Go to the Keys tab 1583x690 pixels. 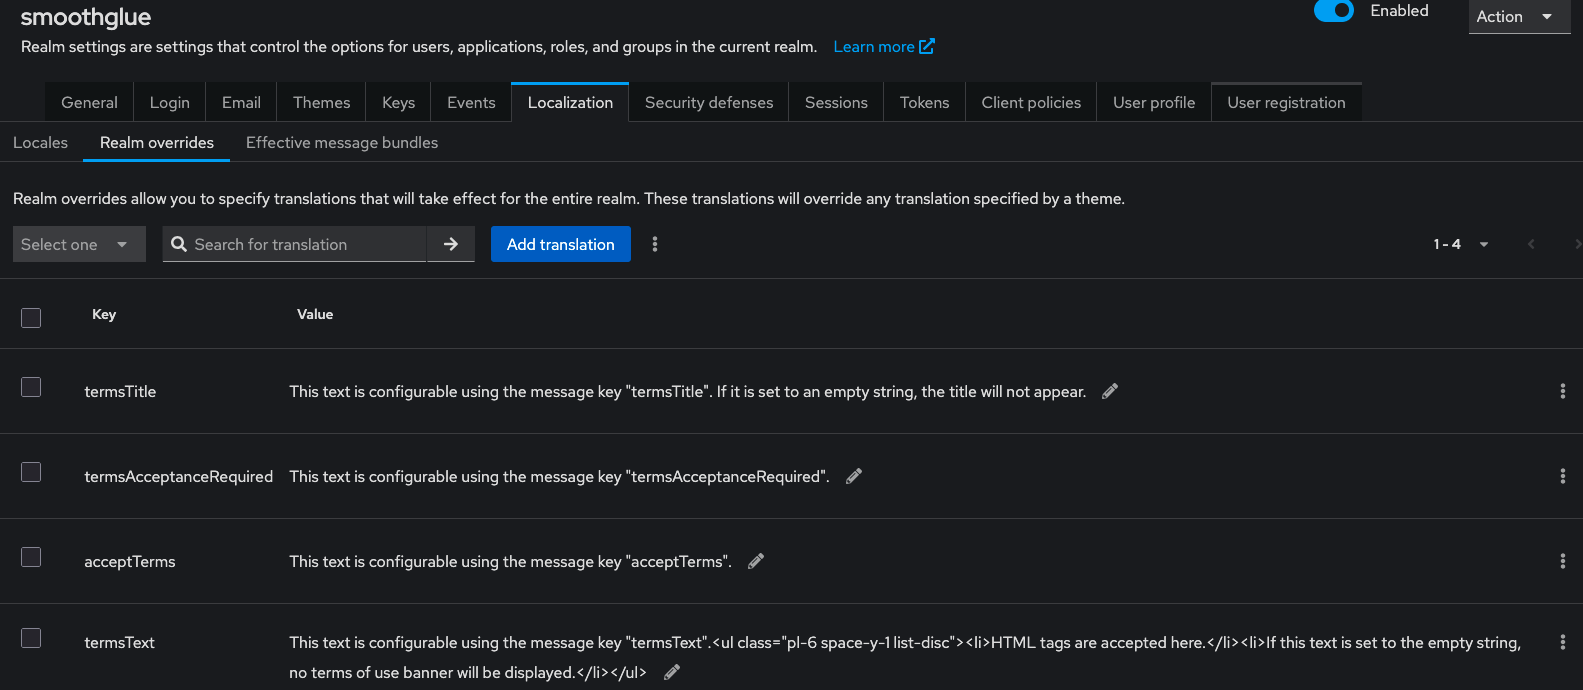(398, 102)
